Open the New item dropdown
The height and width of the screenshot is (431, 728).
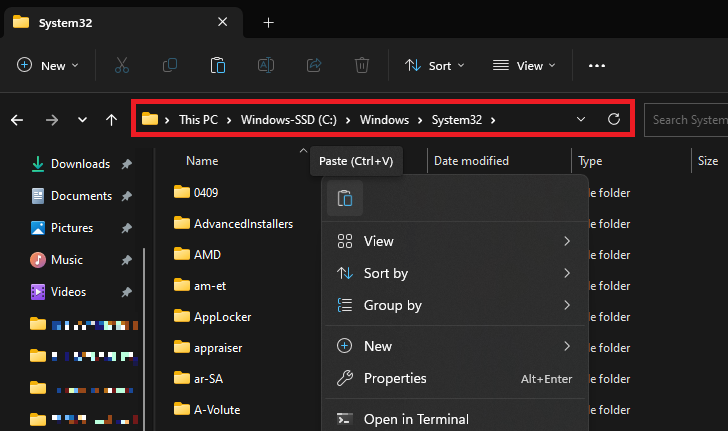47,66
